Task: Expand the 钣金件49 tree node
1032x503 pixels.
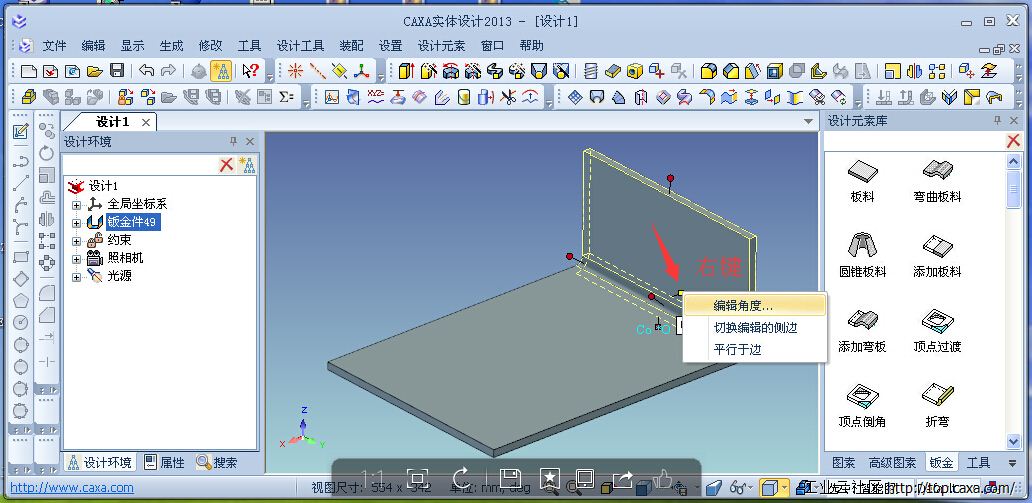Action: [76, 223]
